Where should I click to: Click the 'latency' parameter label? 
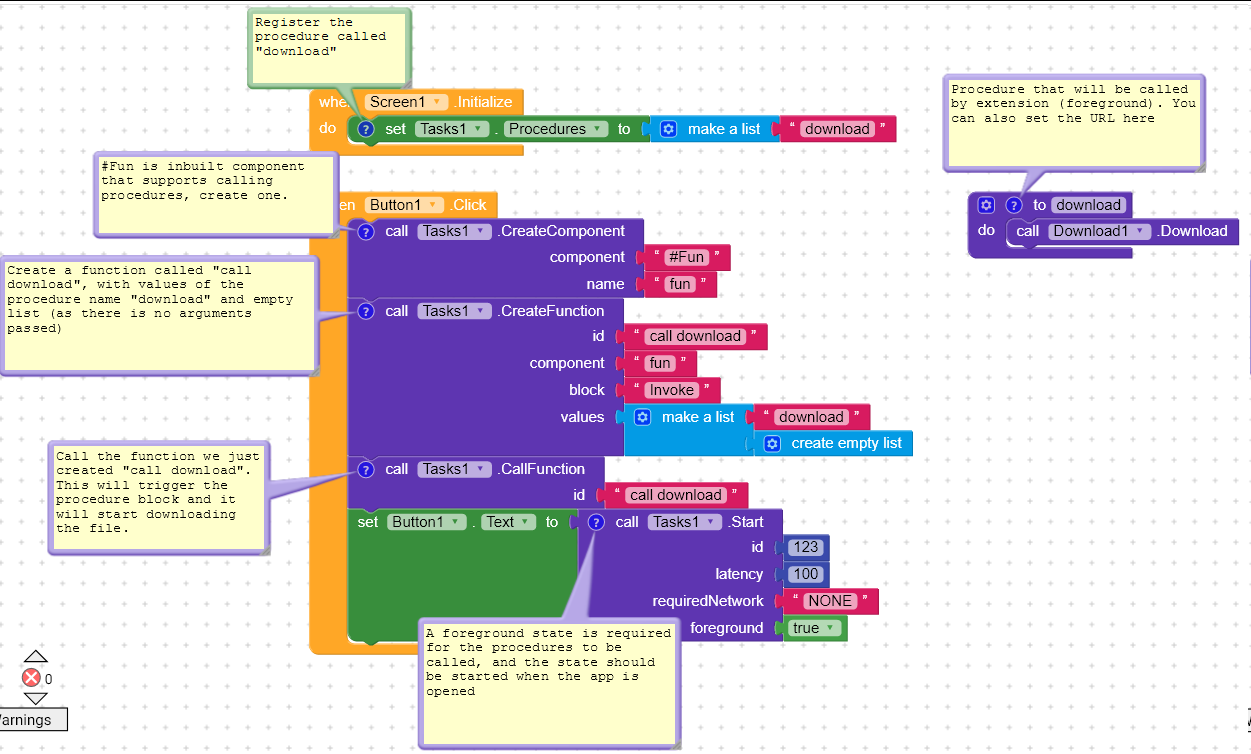(739, 574)
